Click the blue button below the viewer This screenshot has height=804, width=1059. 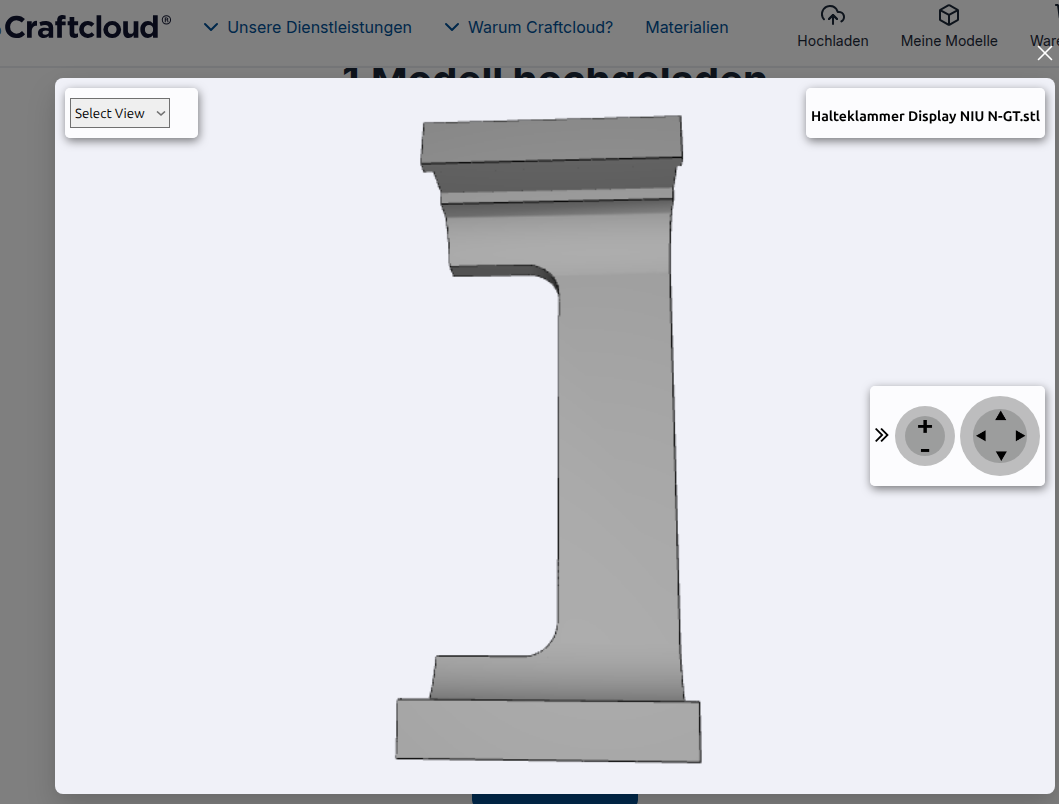click(554, 798)
